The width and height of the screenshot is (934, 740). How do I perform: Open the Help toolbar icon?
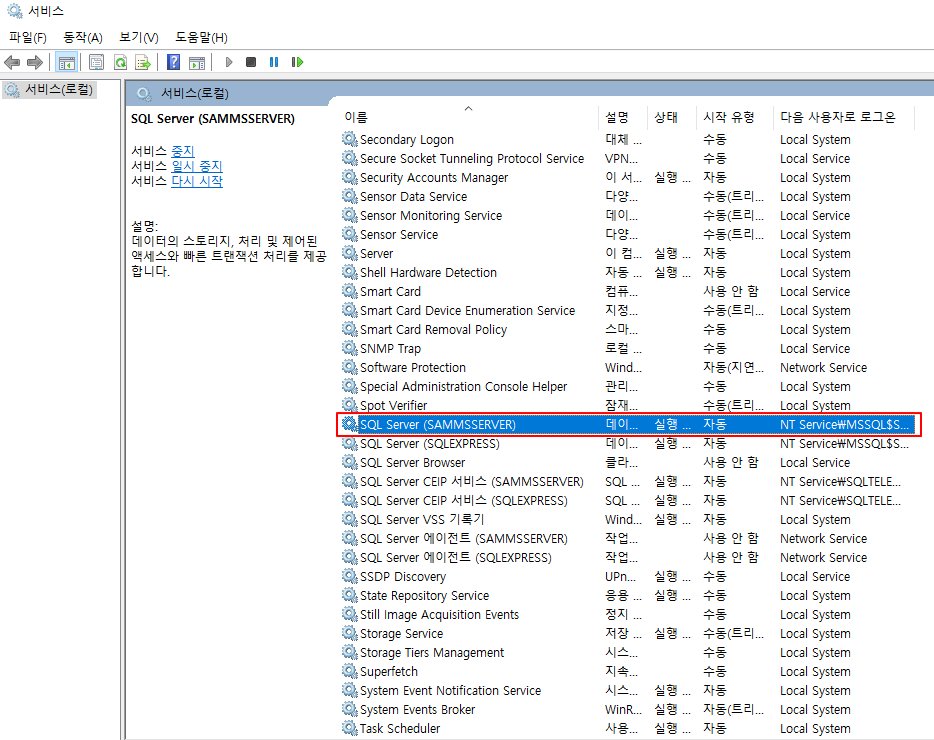tap(173, 62)
